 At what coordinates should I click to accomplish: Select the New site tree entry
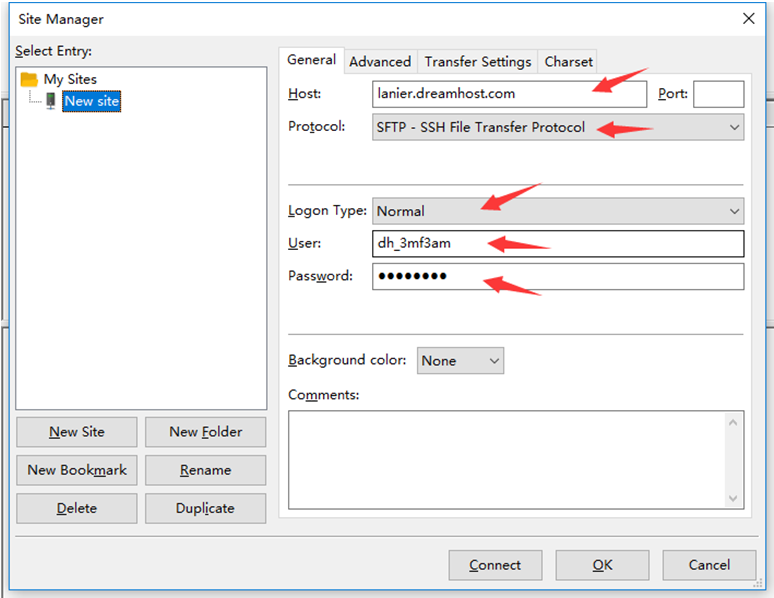[91, 101]
